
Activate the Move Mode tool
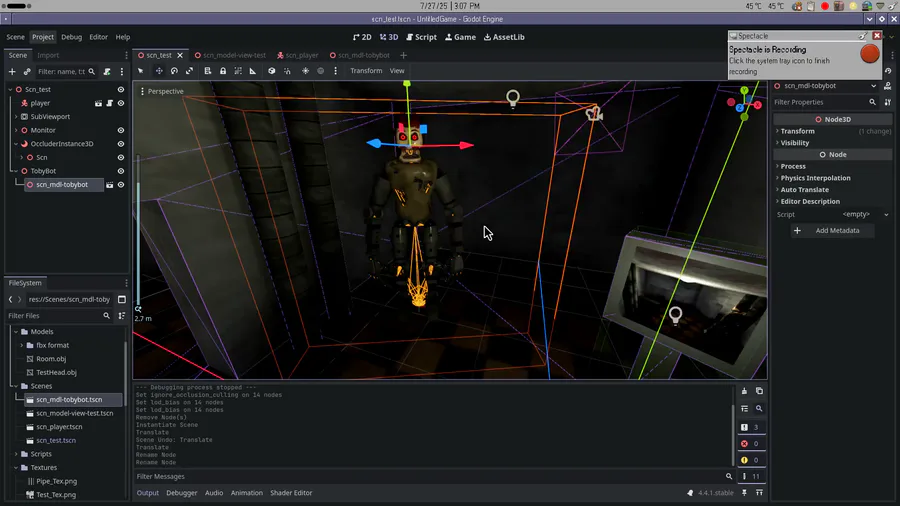pos(159,71)
